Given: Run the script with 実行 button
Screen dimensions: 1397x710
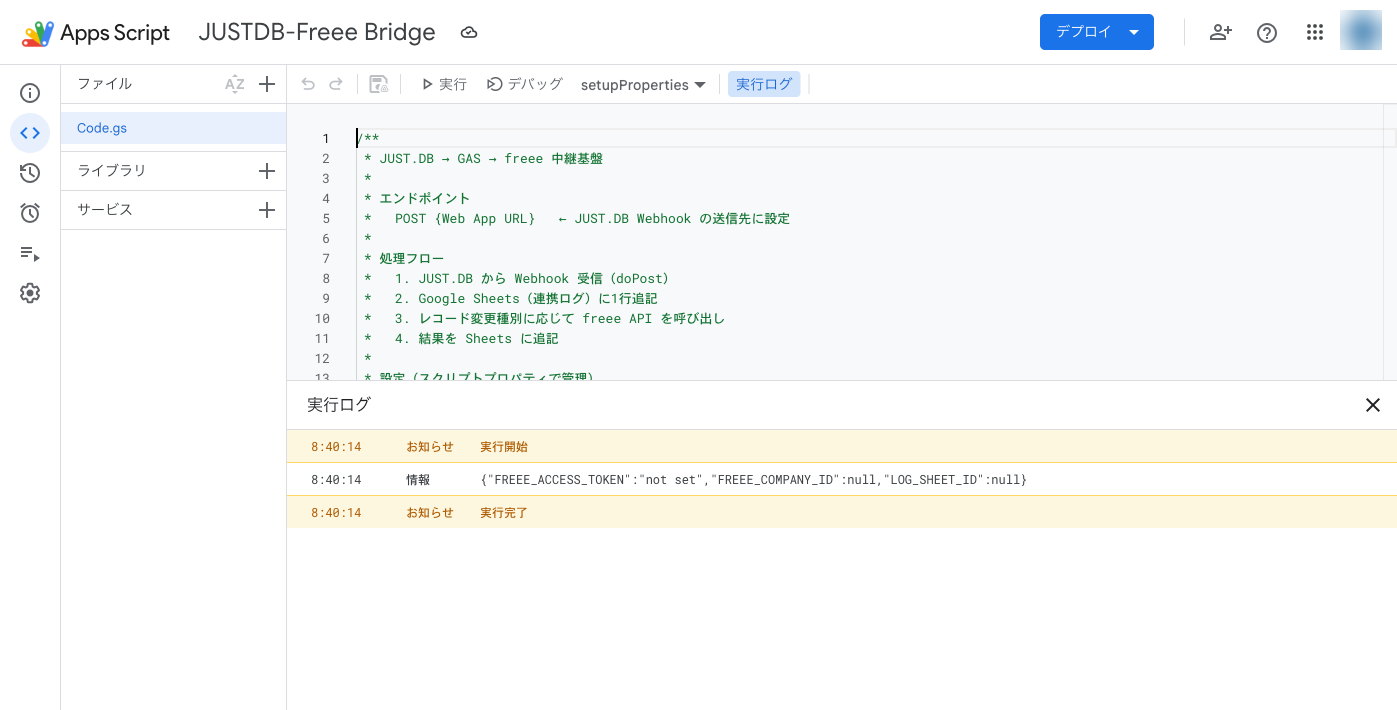Looking at the screenshot, I should pos(444,85).
